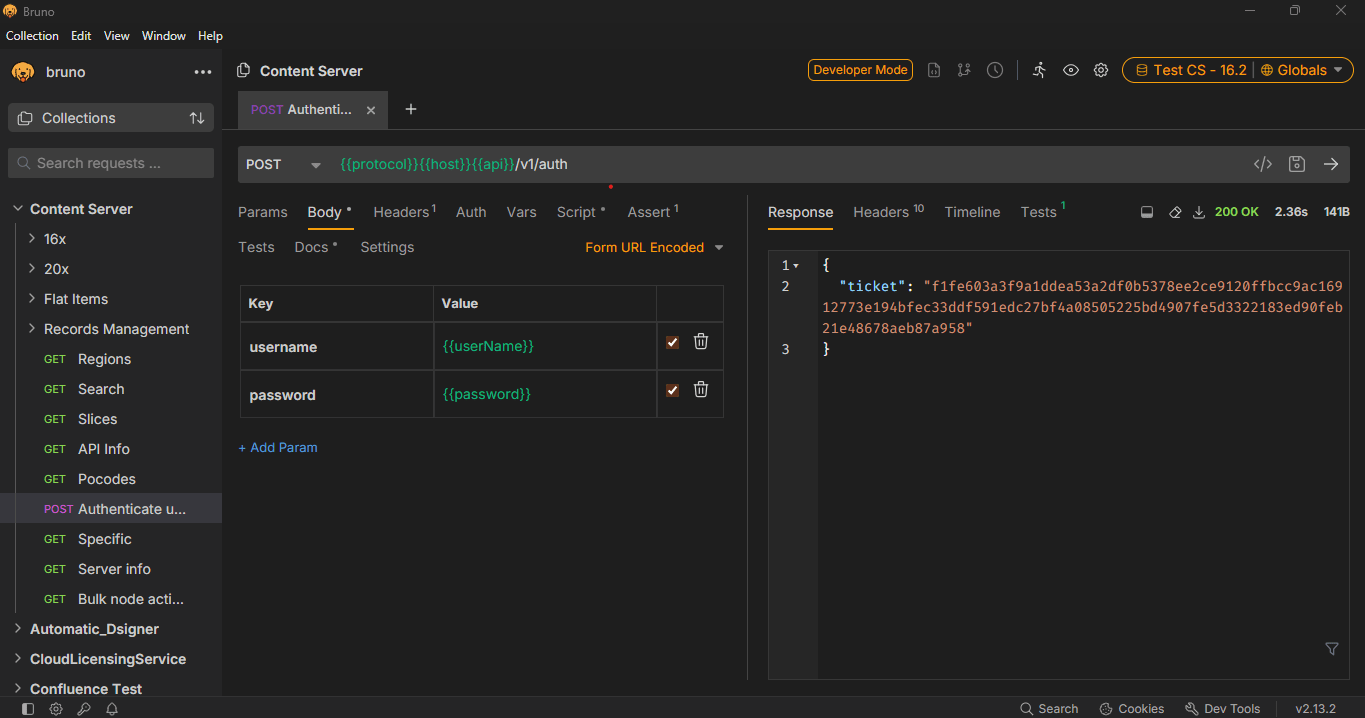Click the Search requests input field
Viewport: 1365px width, 718px height.
(x=111, y=163)
